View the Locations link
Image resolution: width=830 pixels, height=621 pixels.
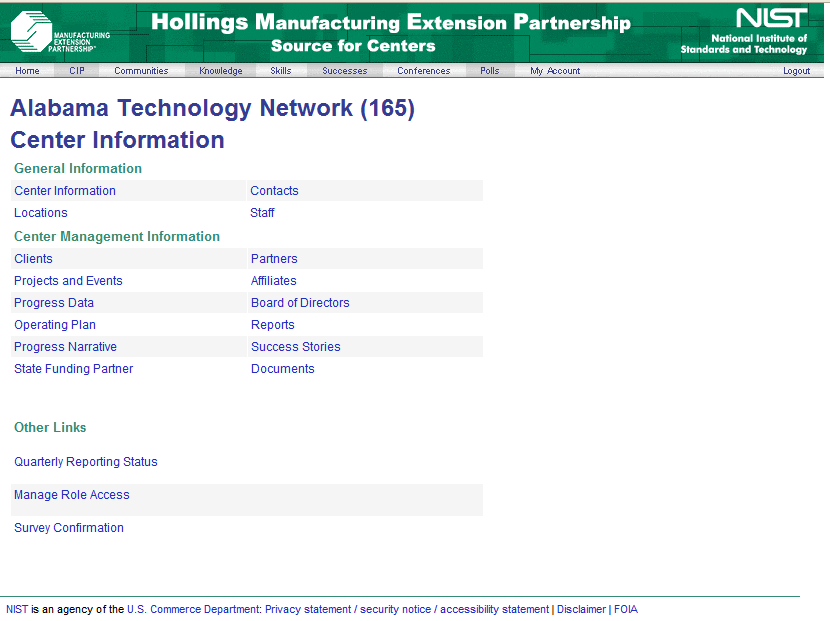click(41, 213)
